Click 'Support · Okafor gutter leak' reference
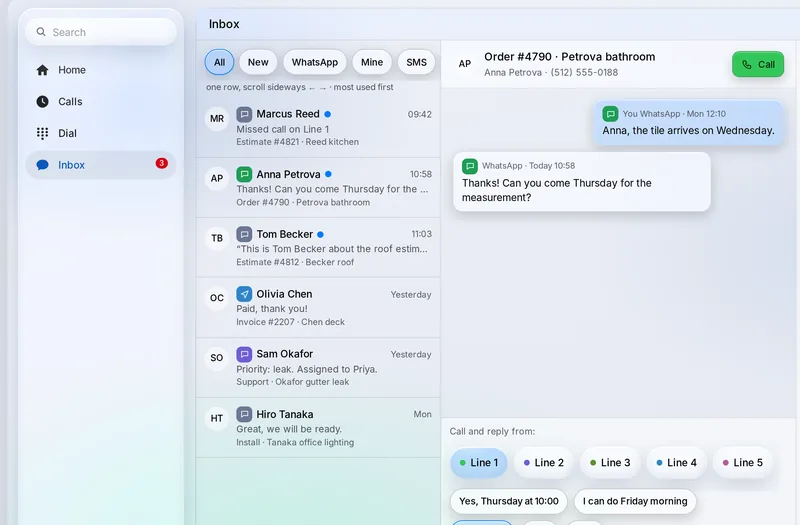The width and height of the screenshot is (800, 525). coord(293,382)
